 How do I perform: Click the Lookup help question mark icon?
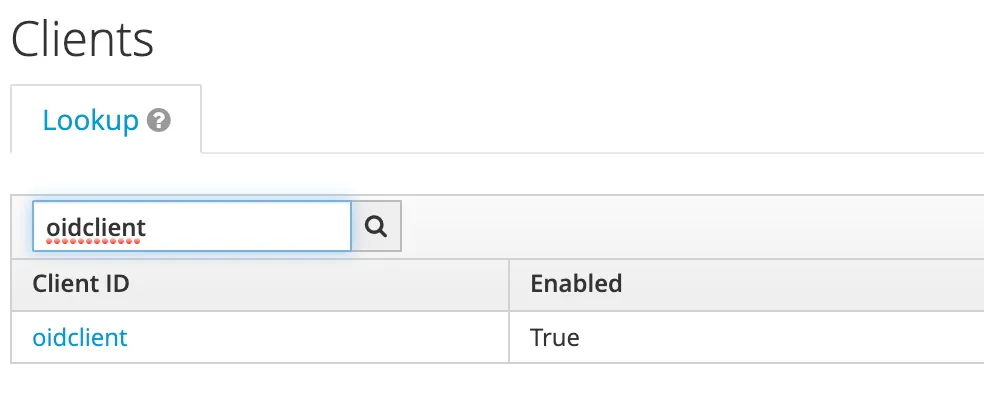coord(158,121)
